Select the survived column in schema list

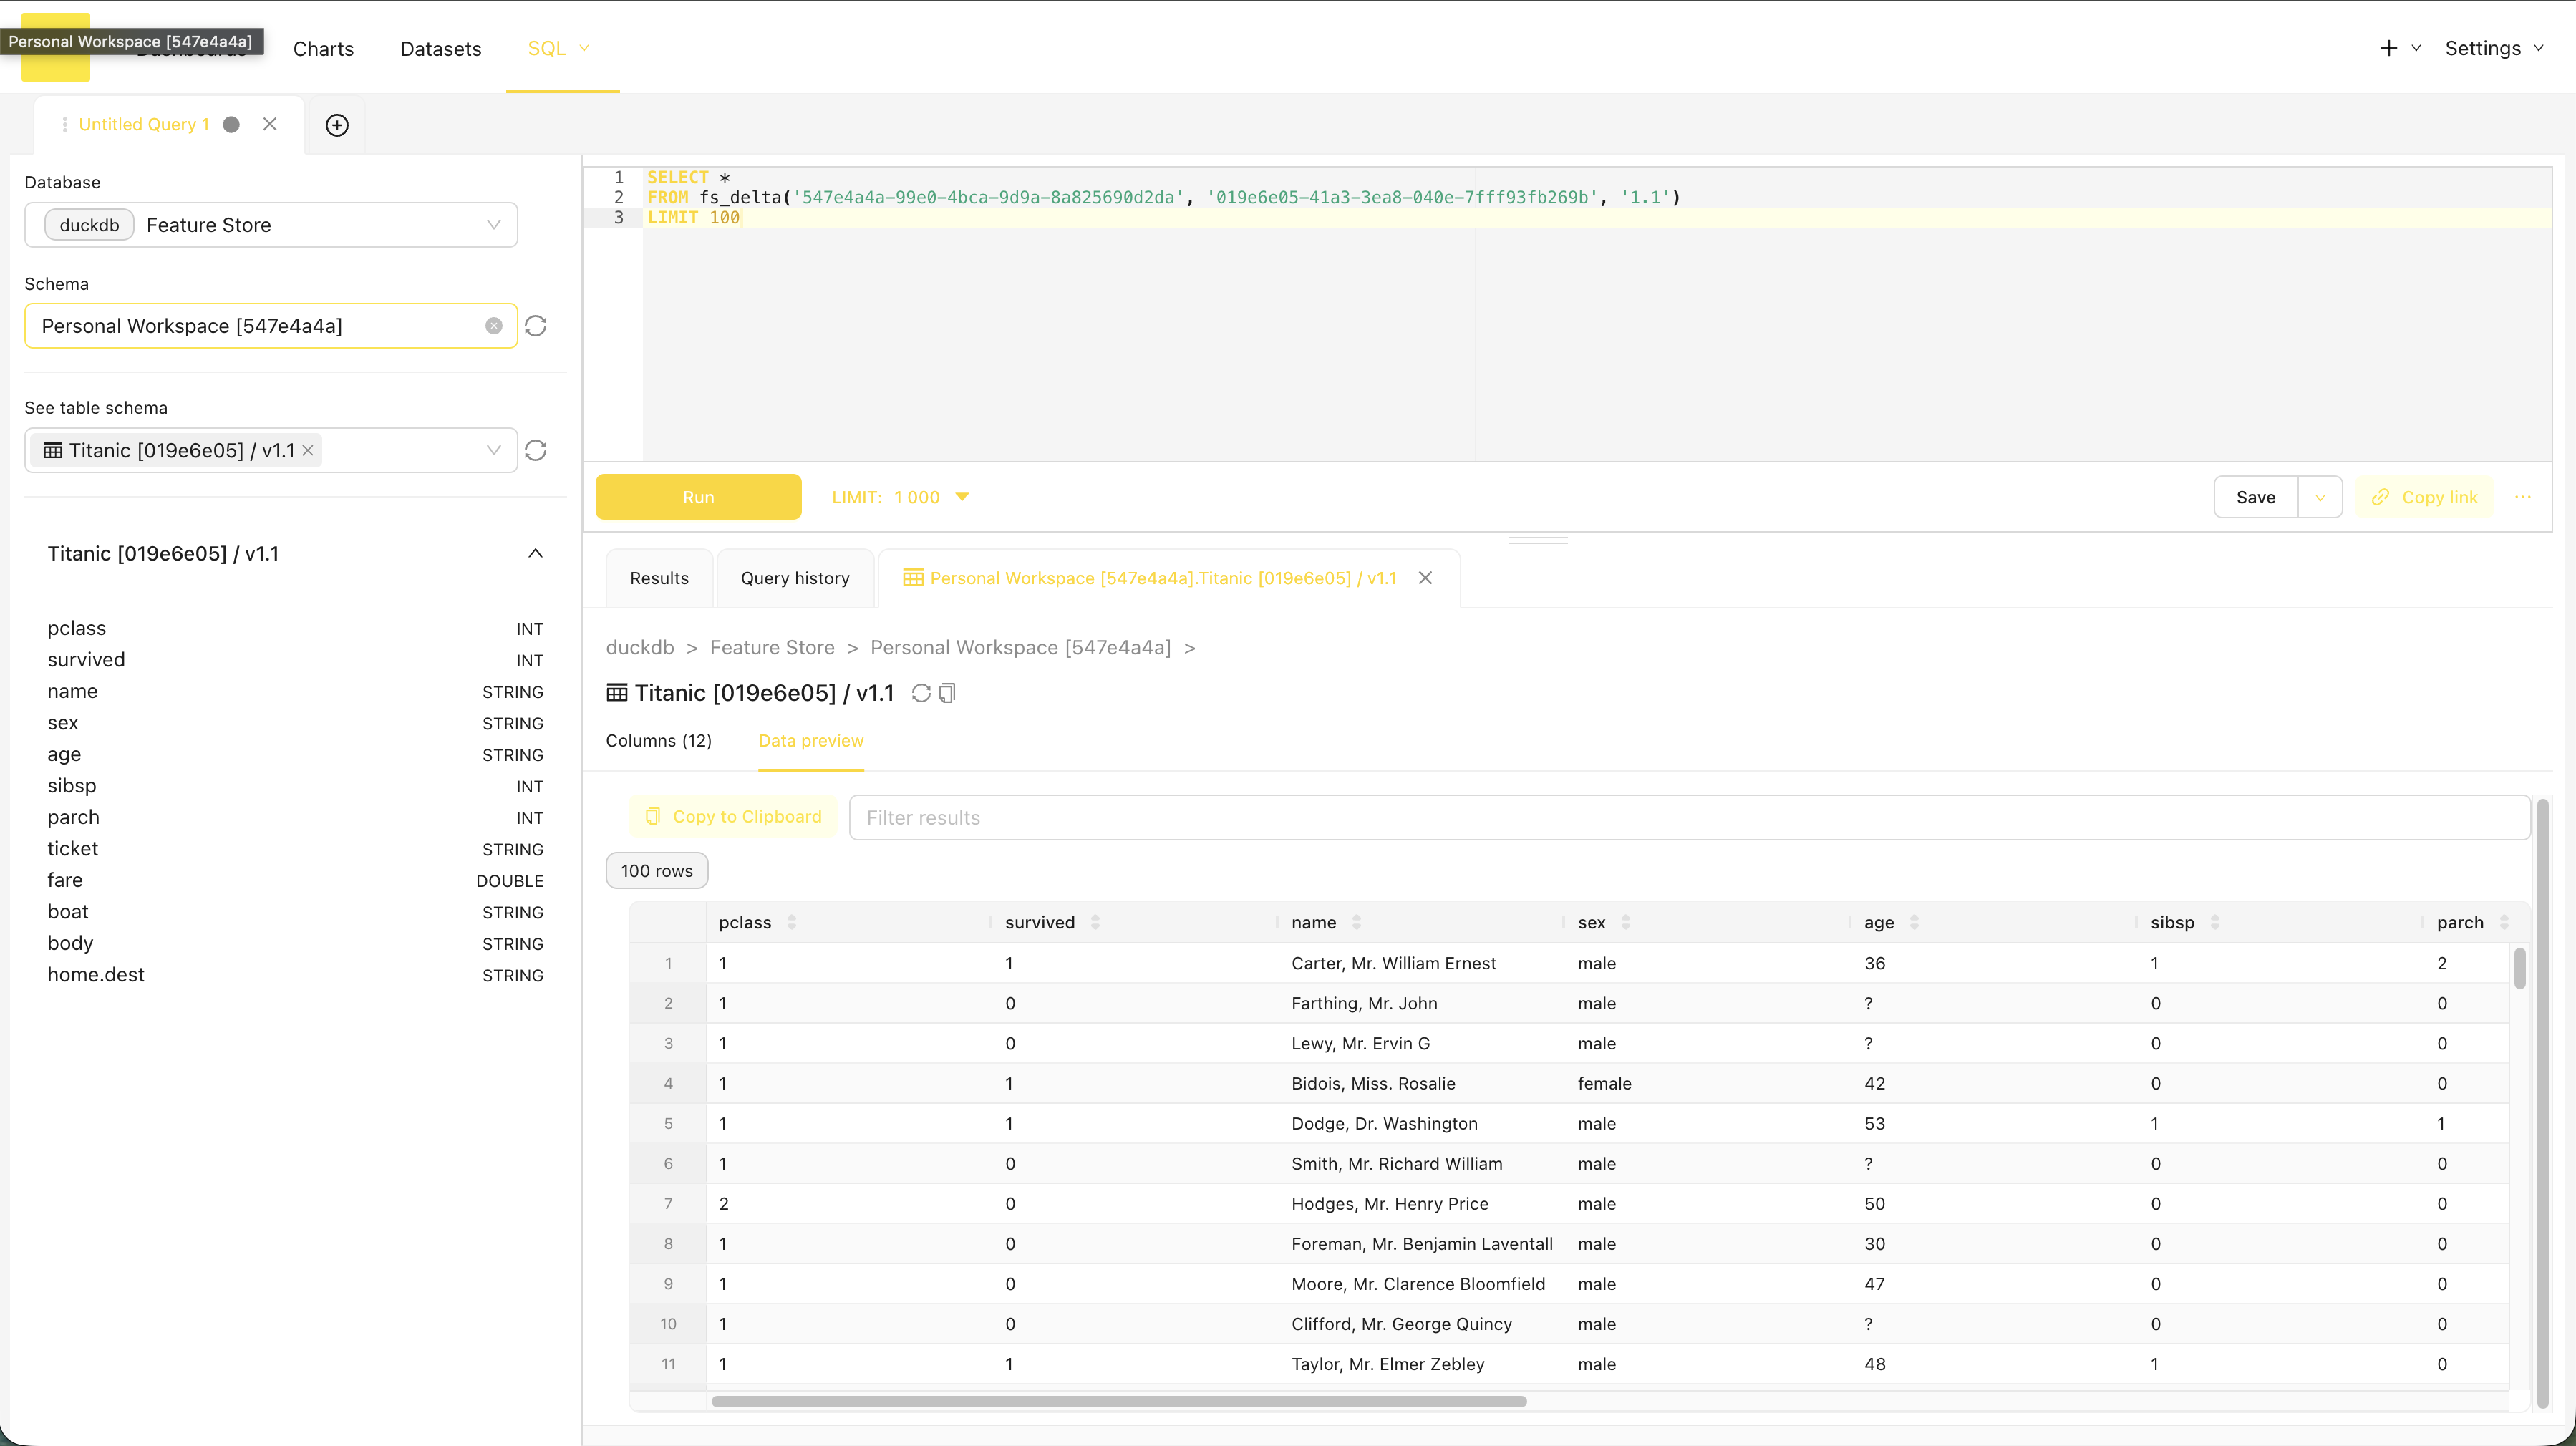(295, 660)
